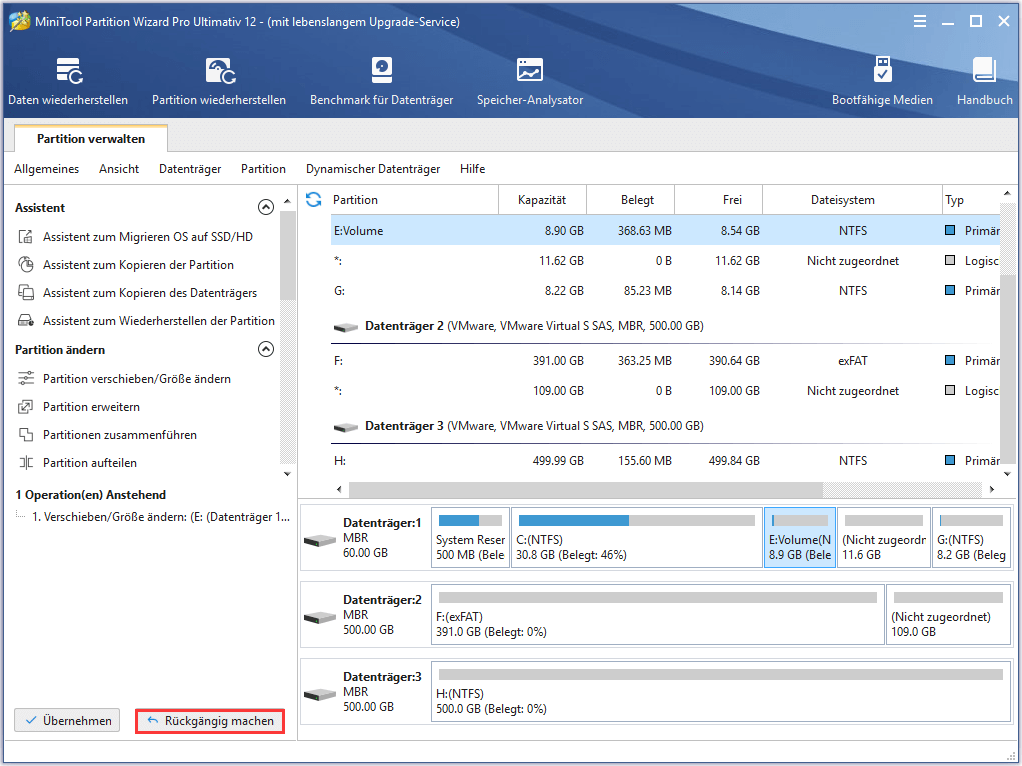Collapse the Assistent section
The image size is (1022, 766).
click(266, 207)
